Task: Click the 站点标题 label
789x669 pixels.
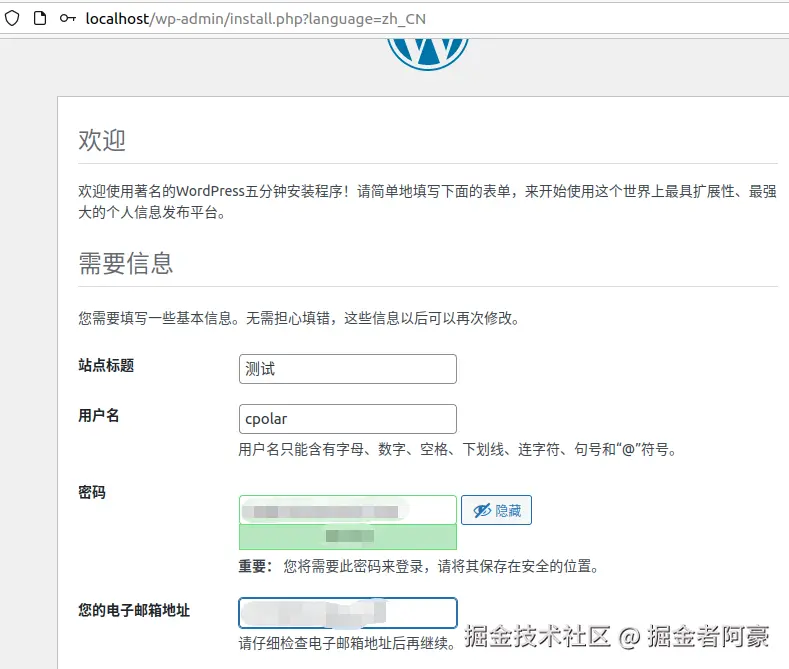Action: [106, 365]
